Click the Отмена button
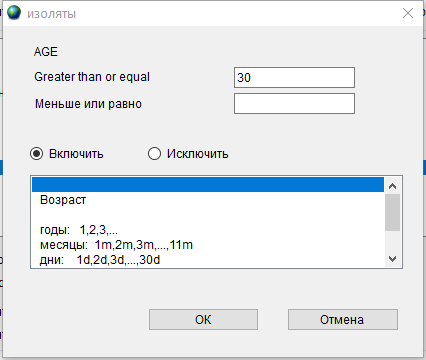 tap(343, 319)
